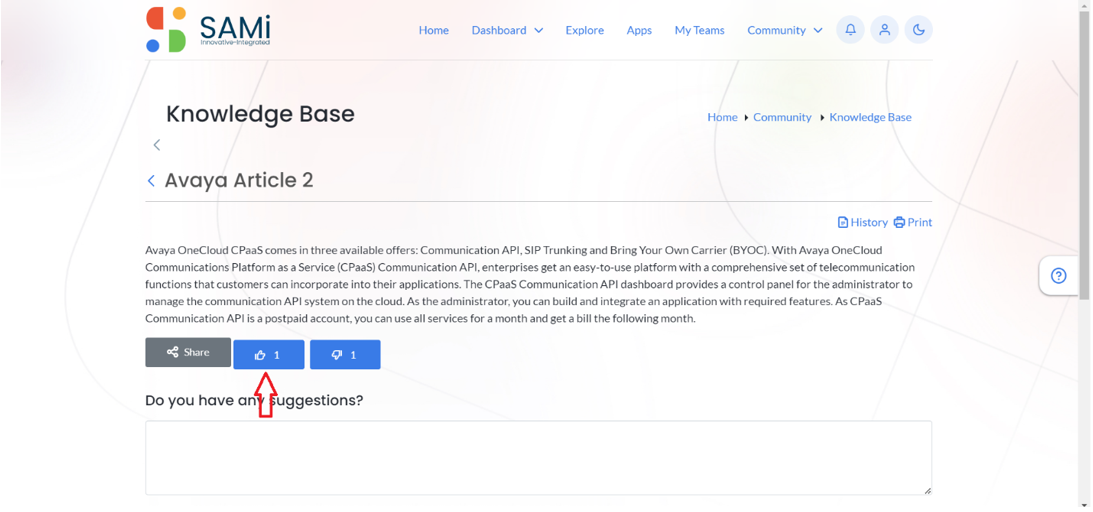Click the SAMi logo
Image resolution: width=1093 pixels, height=512 pixels.
[208, 29]
